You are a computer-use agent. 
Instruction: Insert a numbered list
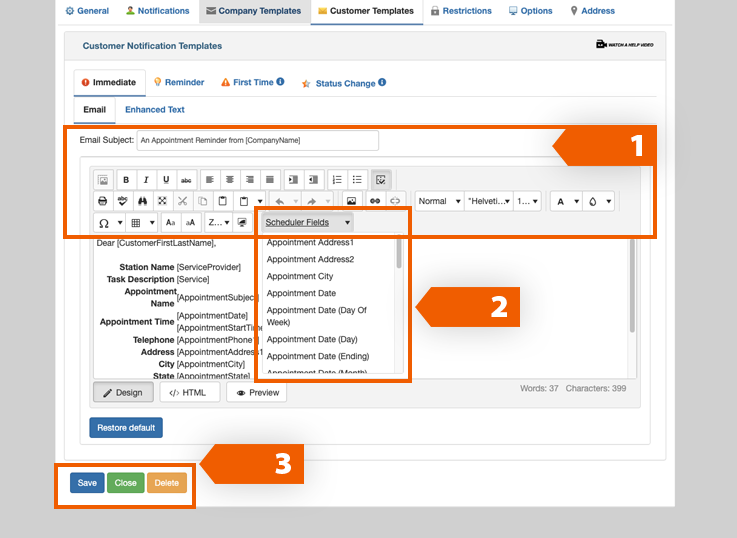[337, 180]
